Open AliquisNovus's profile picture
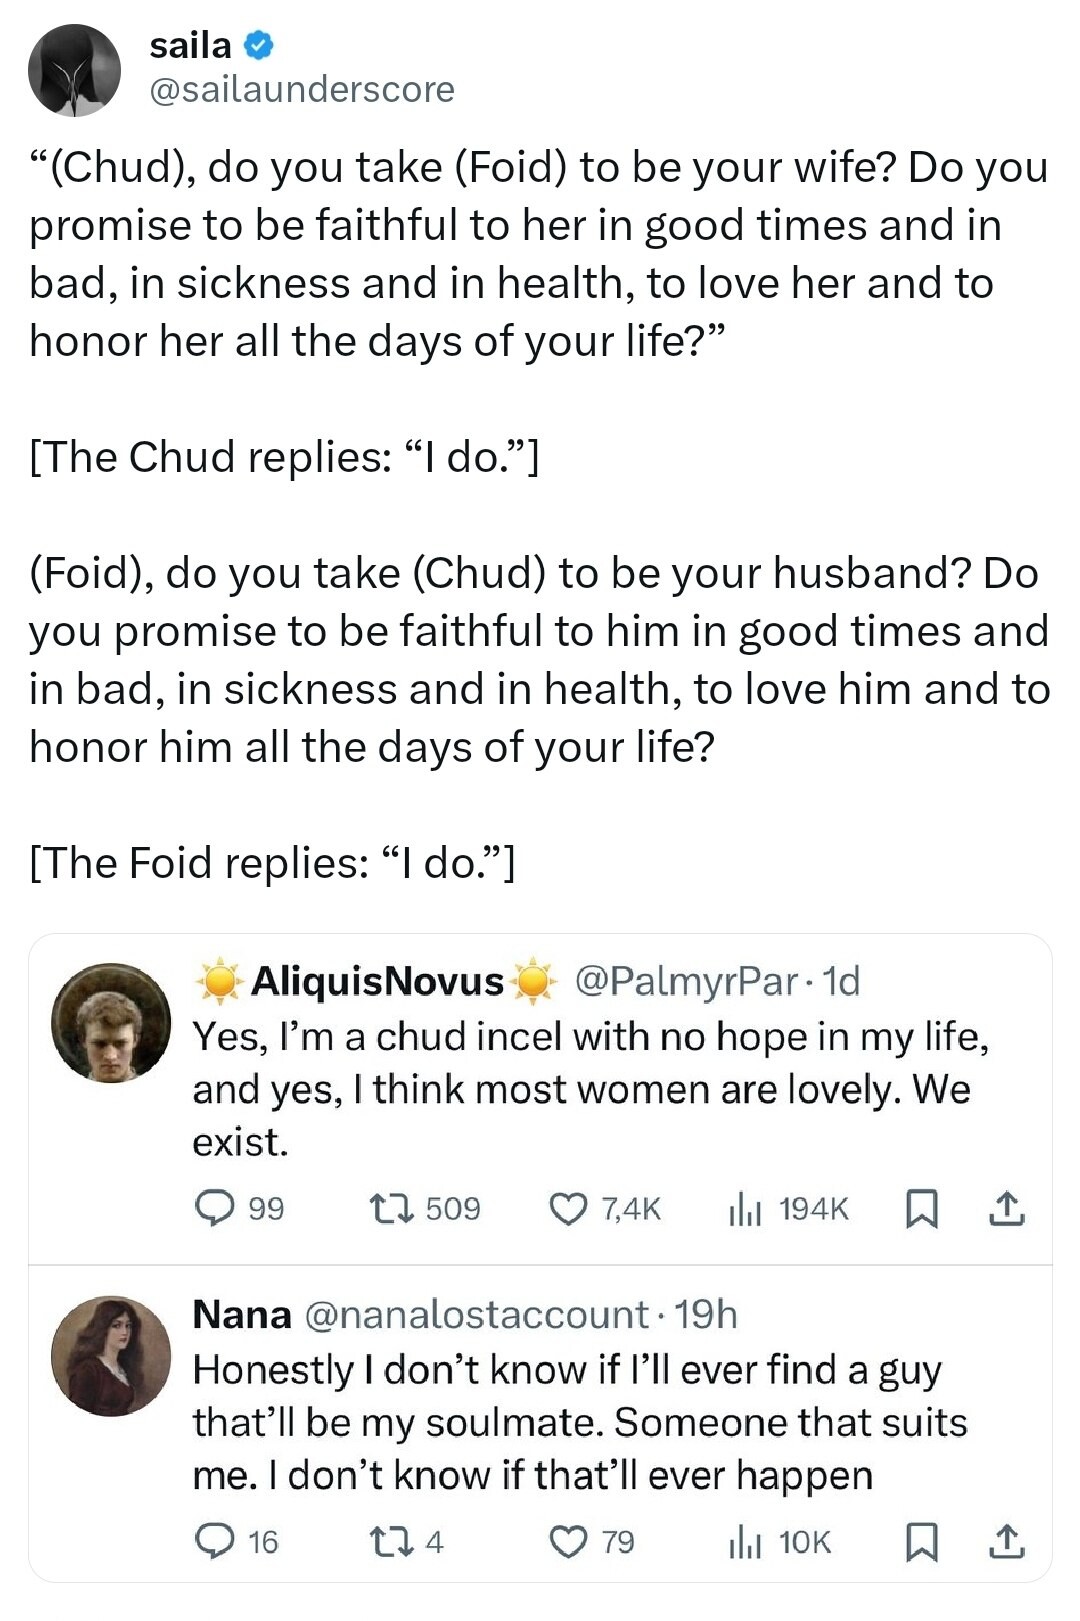 [x=111, y=1022]
